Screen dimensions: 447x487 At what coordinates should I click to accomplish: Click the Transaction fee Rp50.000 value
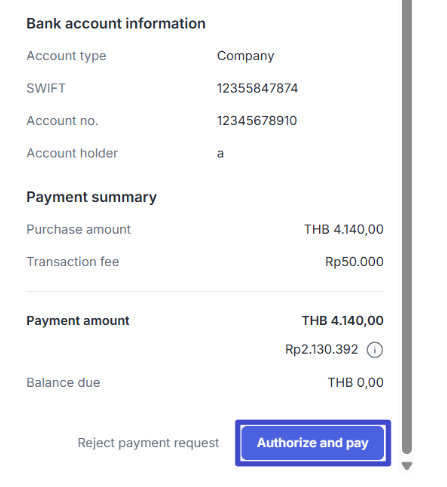click(x=354, y=262)
